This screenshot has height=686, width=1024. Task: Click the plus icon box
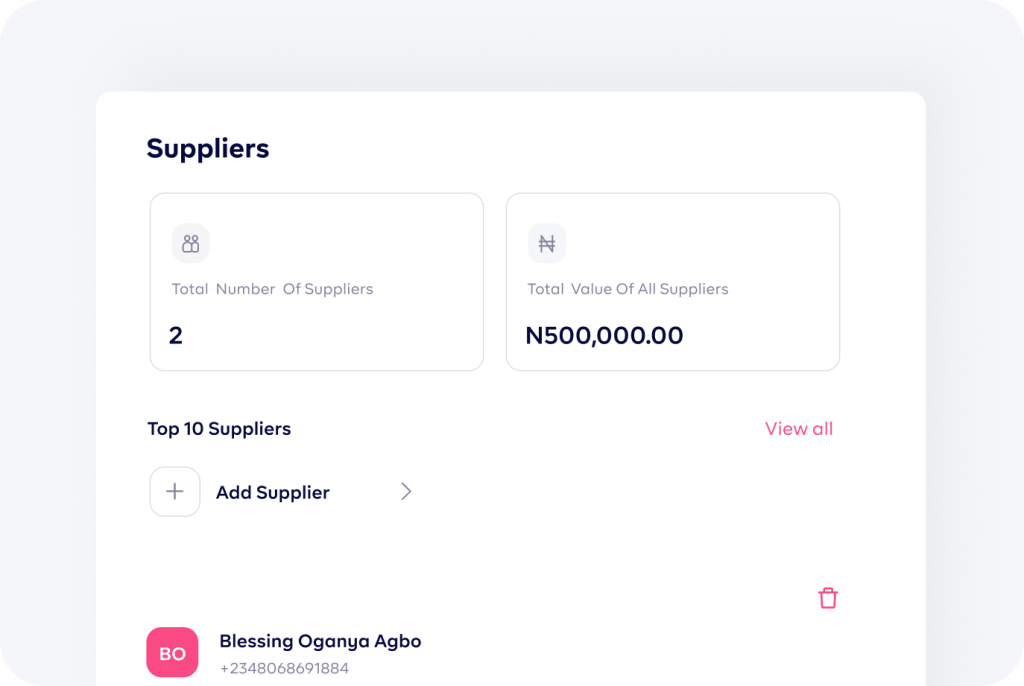(174, 491)
